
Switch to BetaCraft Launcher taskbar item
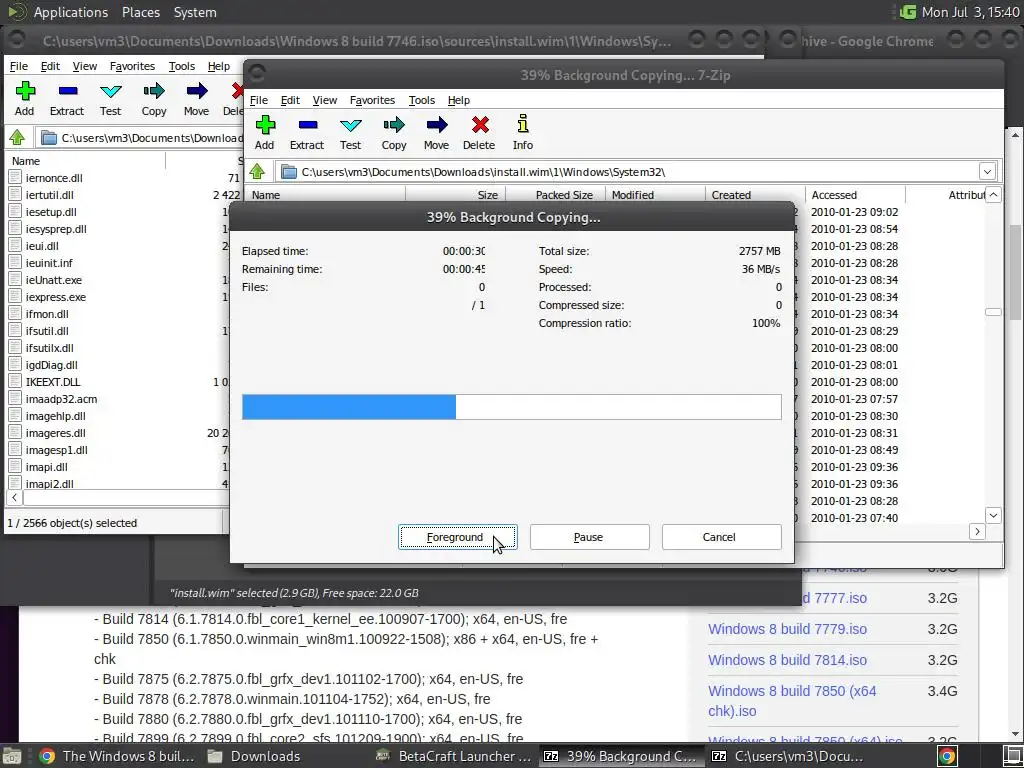point(455,756)
